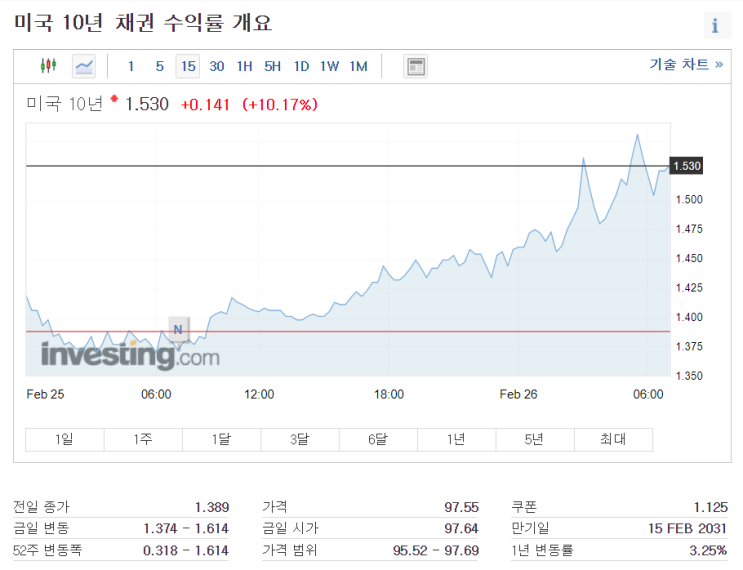Click the 1년 변동률 value 3.25%
Screen dimensions: 743x570
pyautogui.click(x=708, y=550)
